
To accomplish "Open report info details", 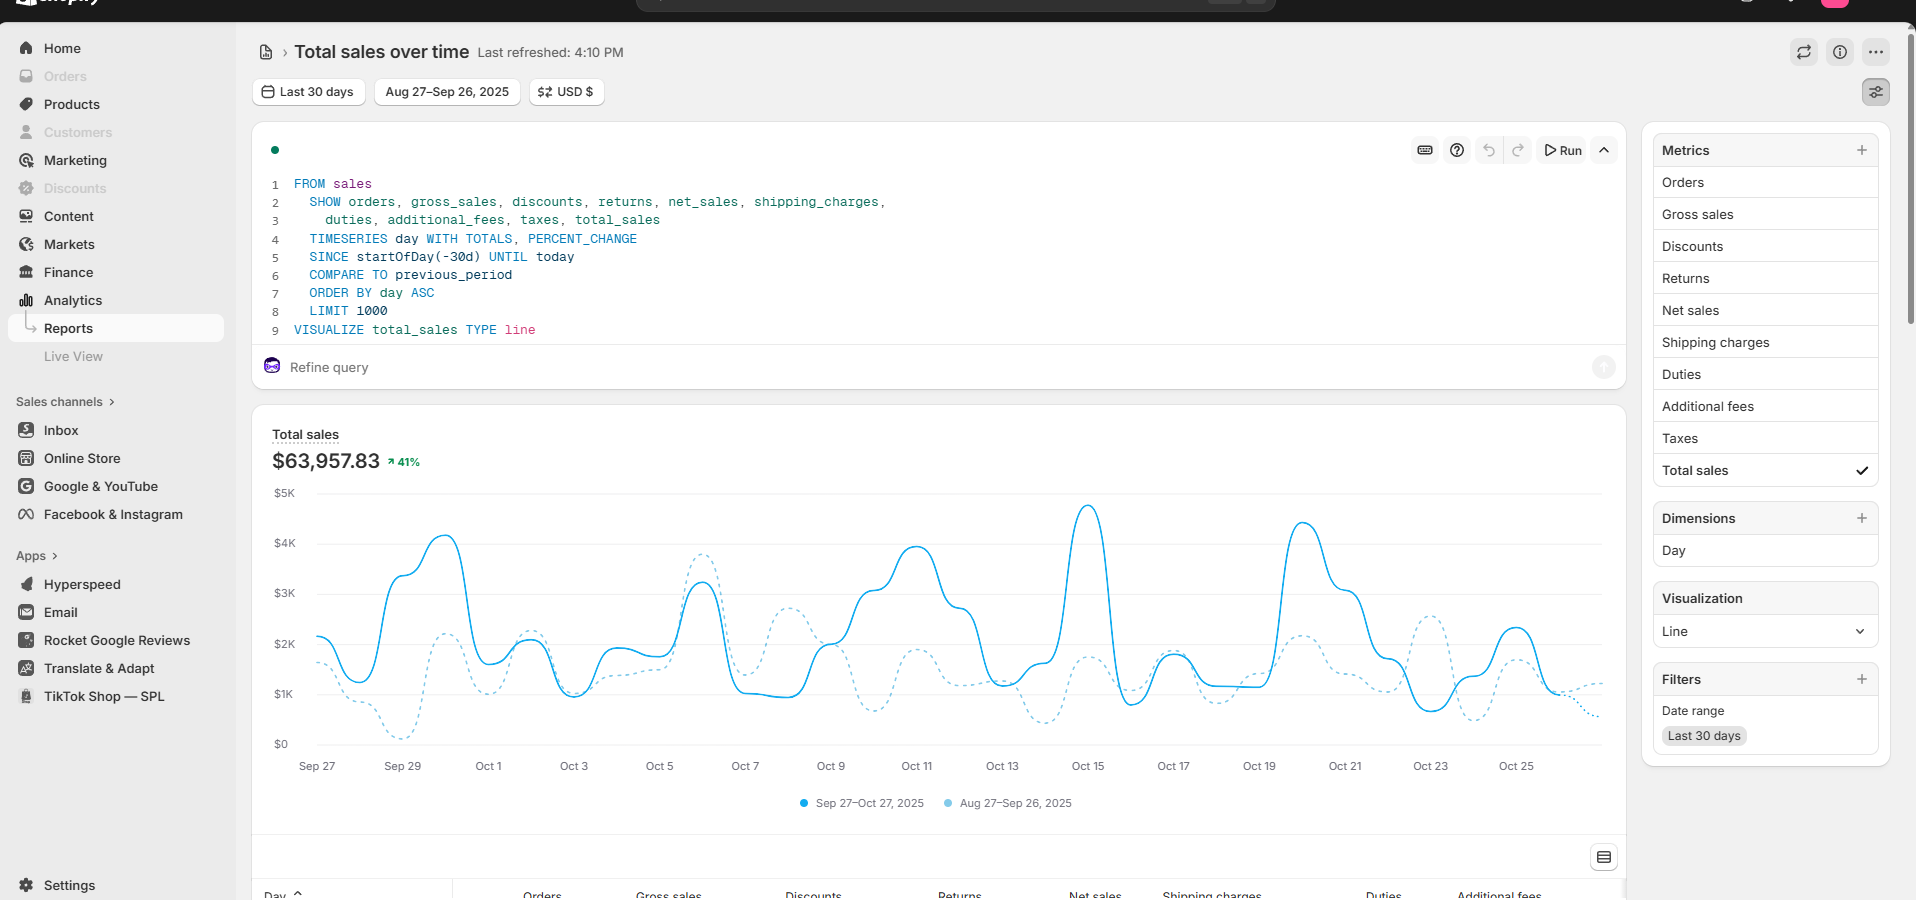I will pyautogui.click(x=1840, y=52).
